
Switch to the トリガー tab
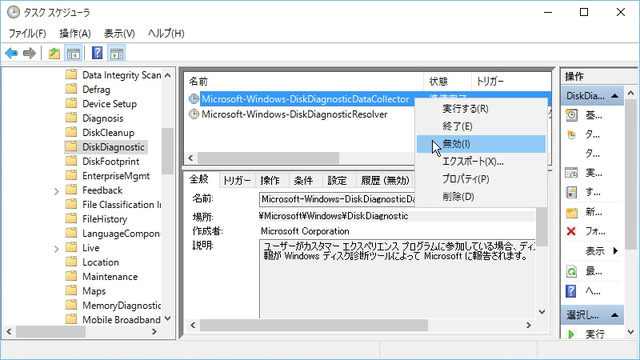[237, 181]
